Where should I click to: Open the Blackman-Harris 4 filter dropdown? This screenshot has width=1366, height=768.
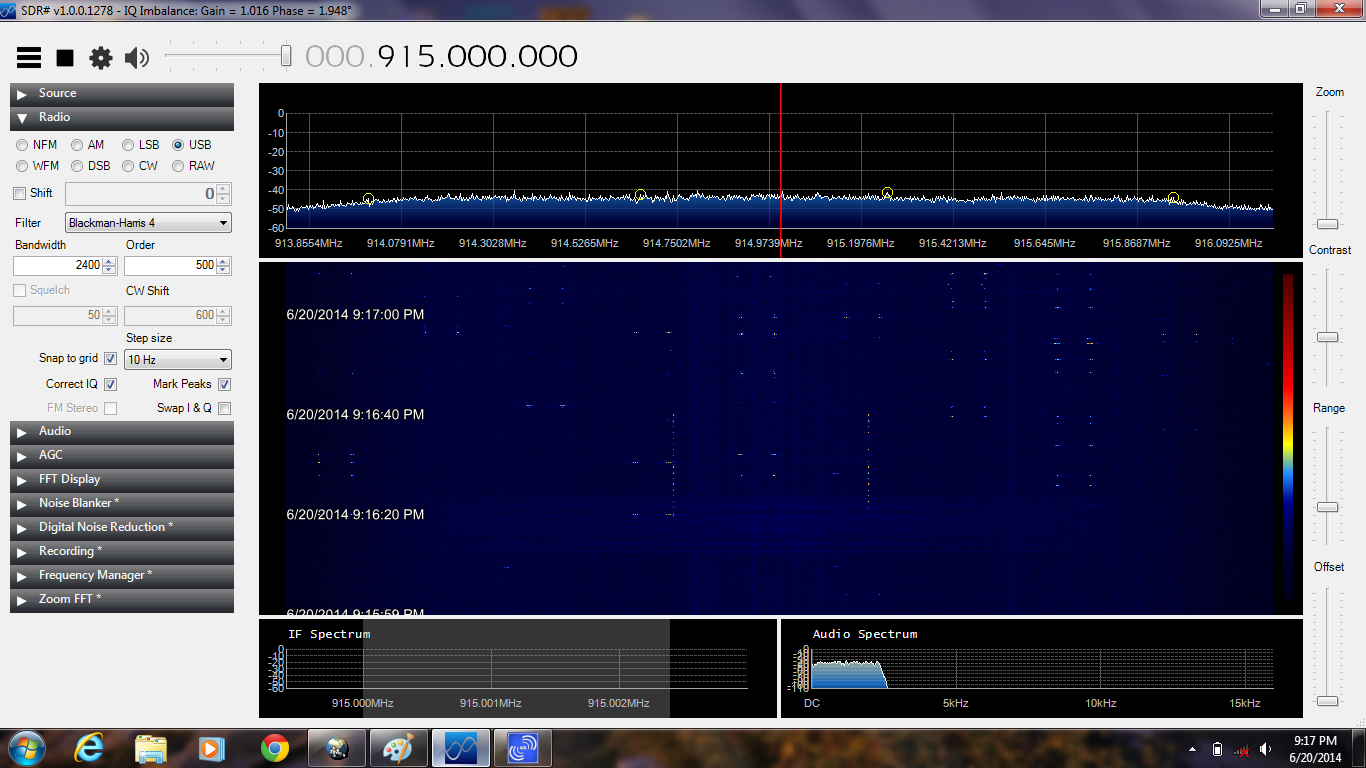coord(148,223)
